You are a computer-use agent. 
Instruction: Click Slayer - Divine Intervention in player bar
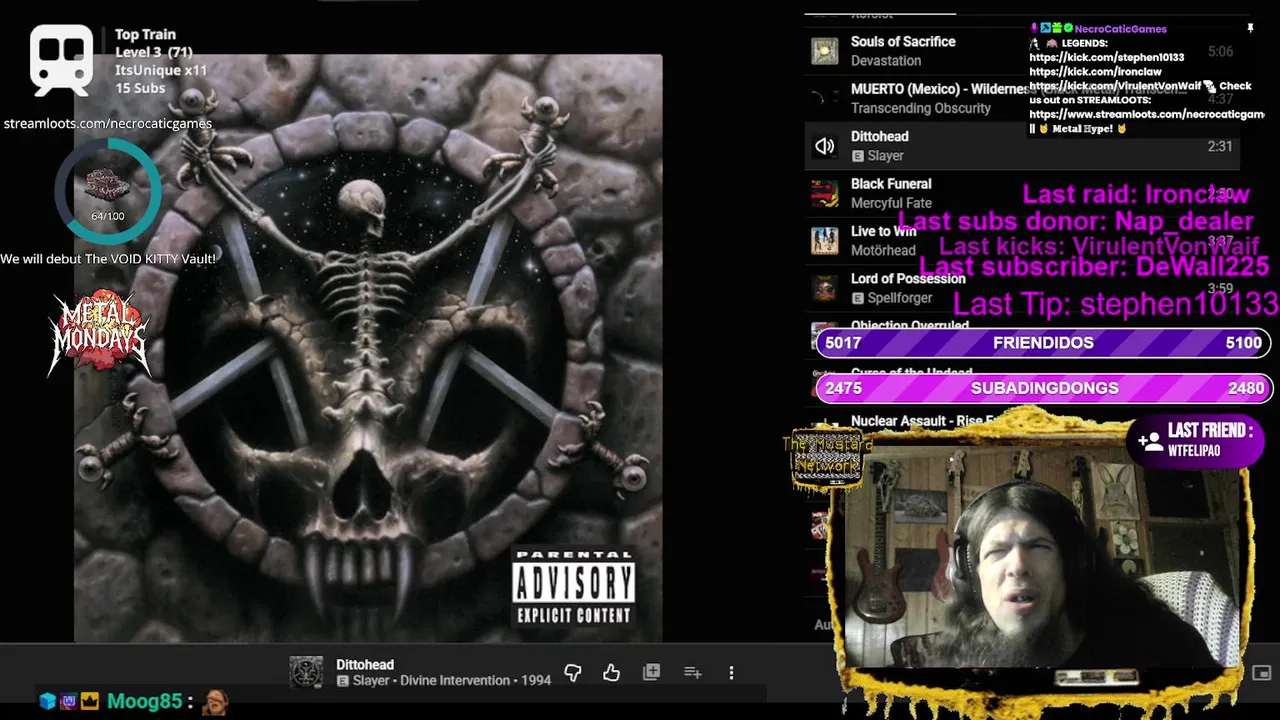(452, 681)
